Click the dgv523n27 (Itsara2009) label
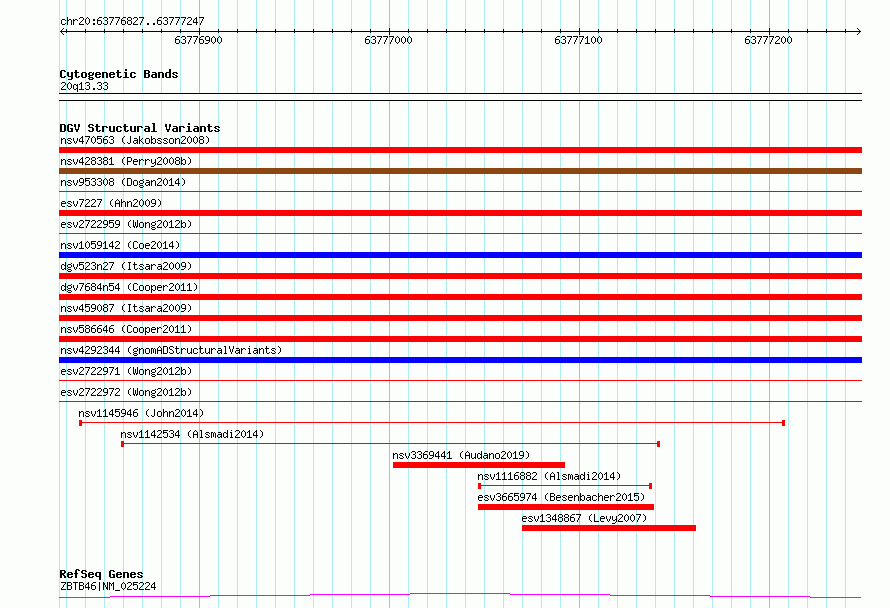The height and width of the screenshot is (608, 890). 126,266
